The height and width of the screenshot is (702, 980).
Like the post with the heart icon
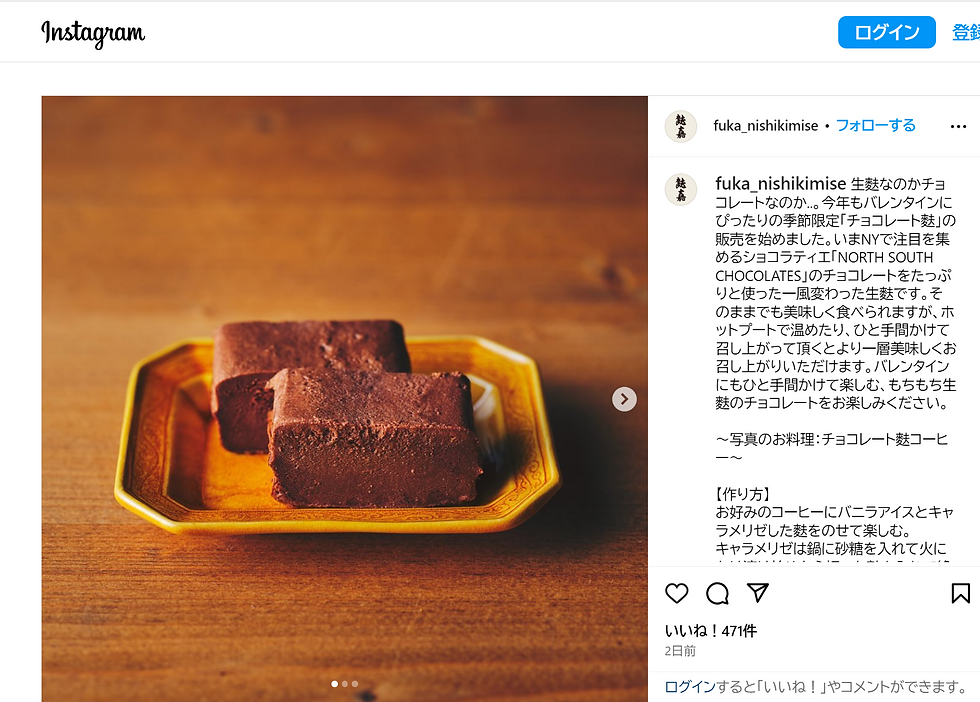676,593
